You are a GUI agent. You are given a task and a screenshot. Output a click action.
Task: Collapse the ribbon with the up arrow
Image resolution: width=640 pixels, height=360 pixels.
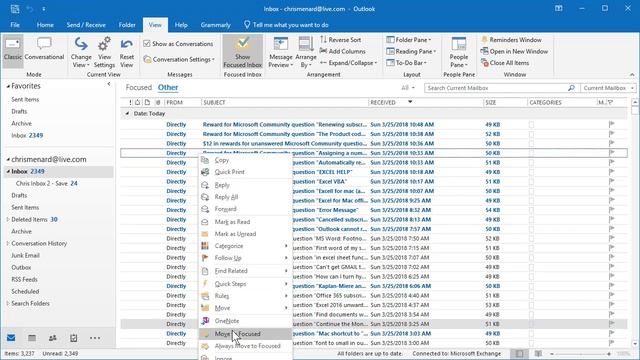pyautogui.click(x=632, y=75)
